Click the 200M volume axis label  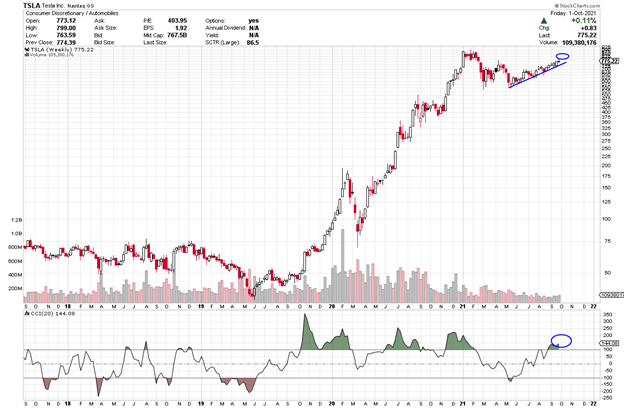[15, 288]
